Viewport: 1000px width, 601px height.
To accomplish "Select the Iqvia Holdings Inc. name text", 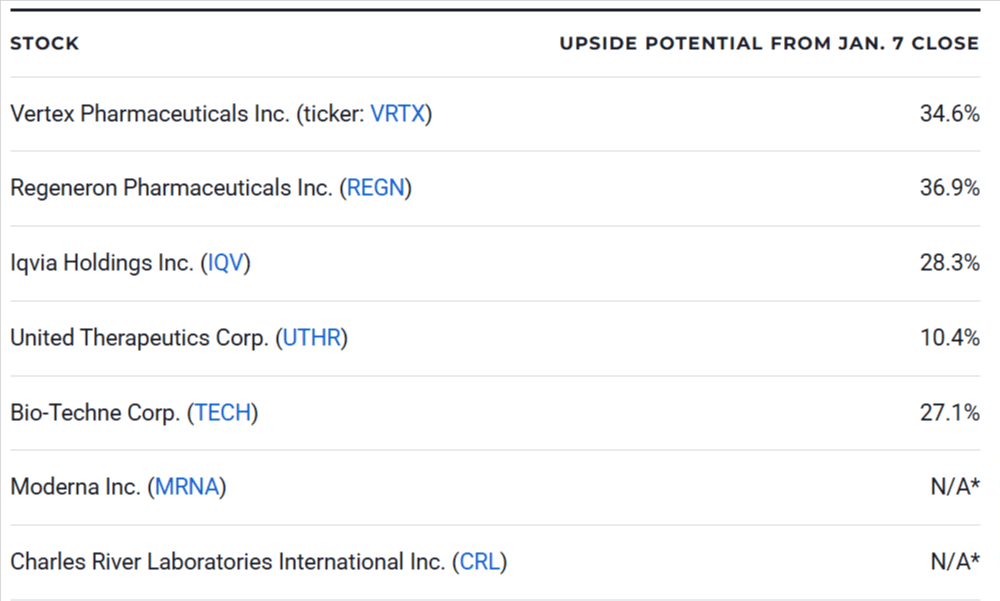I will coord(102,263).
